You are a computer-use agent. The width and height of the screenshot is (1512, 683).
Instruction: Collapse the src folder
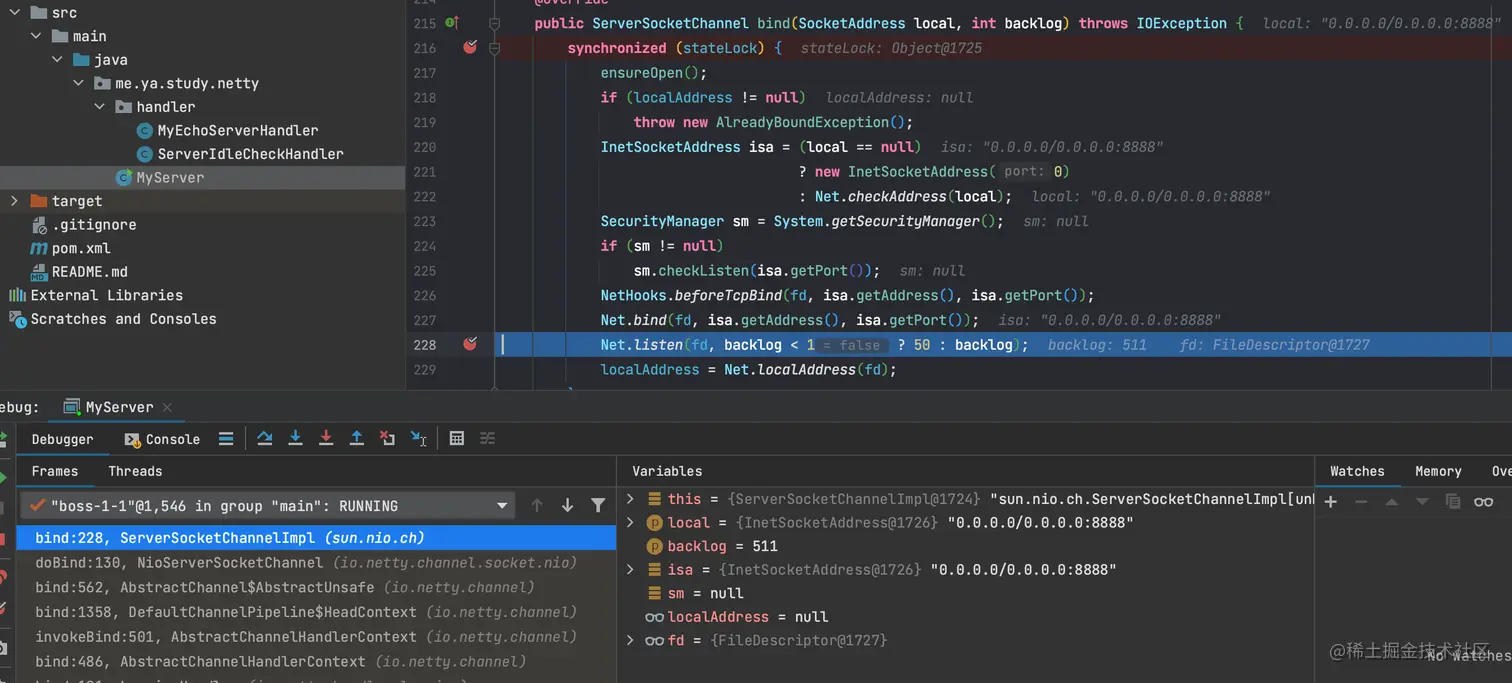click(x=14, y=12)
